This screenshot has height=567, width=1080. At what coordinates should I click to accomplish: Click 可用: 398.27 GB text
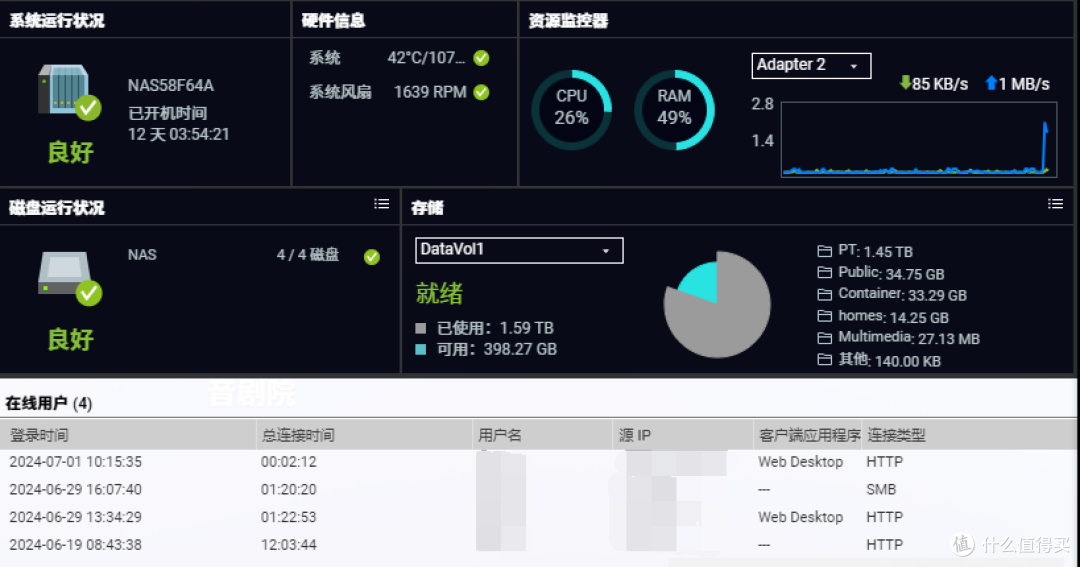(497, 349)
